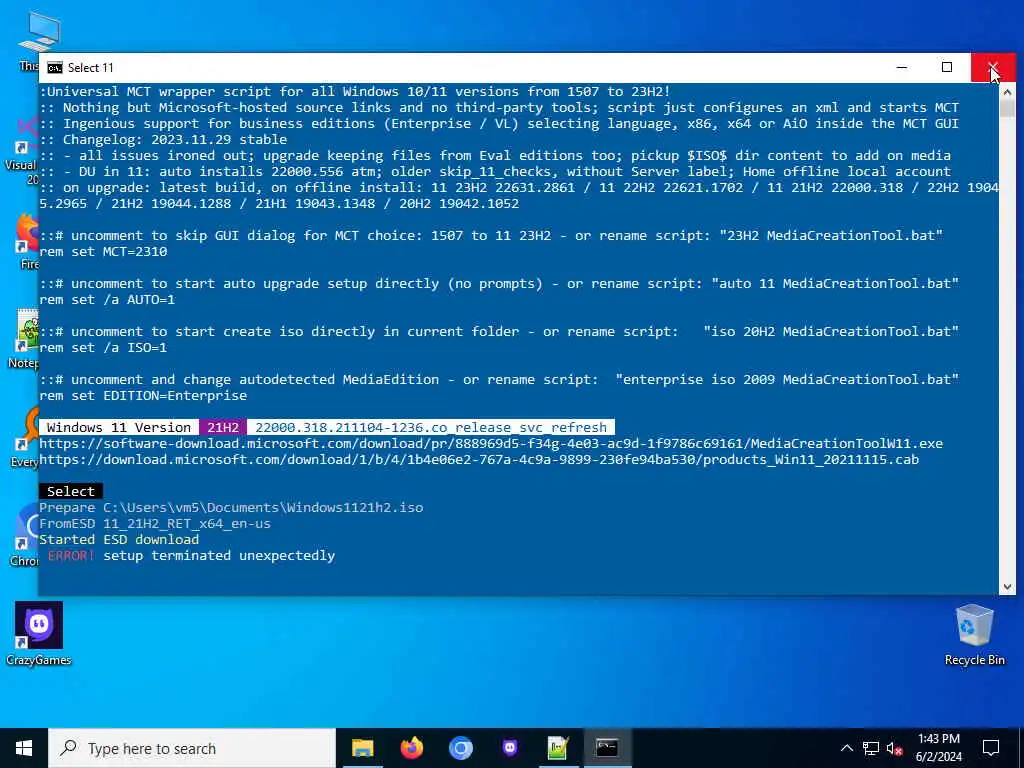Screen dimensions: 1024x768
Task: Click the 'FromESD 11_21H2_RET_x64_en-us' line
Action: pos(155,523)
